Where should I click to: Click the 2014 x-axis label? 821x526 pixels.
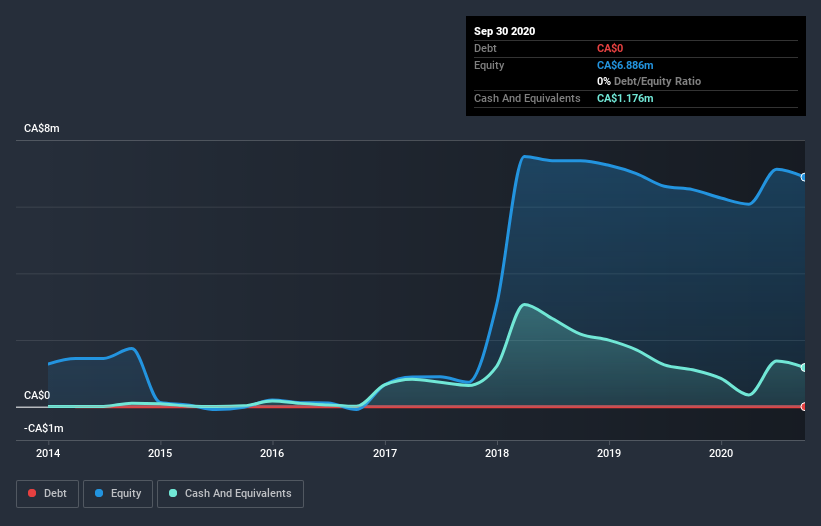pyautogui.click(x=48, y=453)
